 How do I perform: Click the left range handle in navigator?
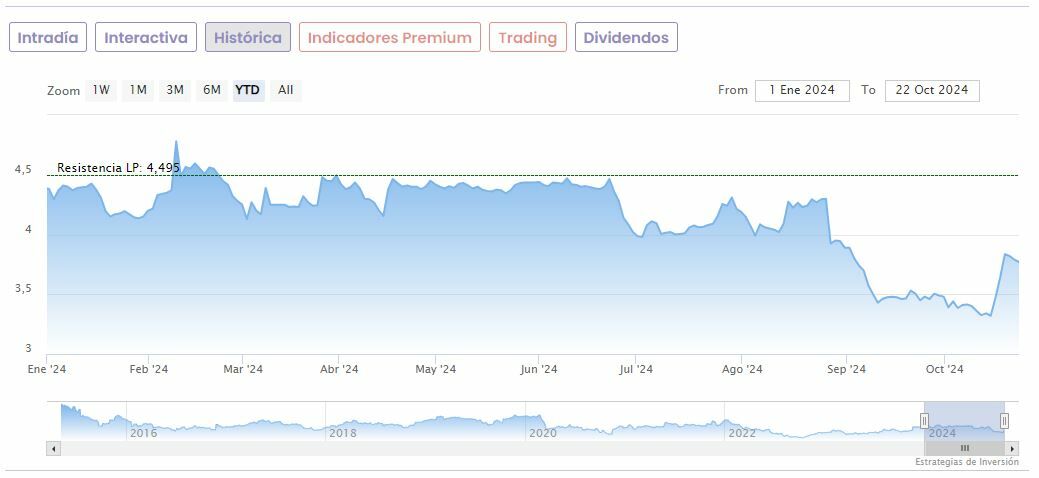click(x=924, y=421)
